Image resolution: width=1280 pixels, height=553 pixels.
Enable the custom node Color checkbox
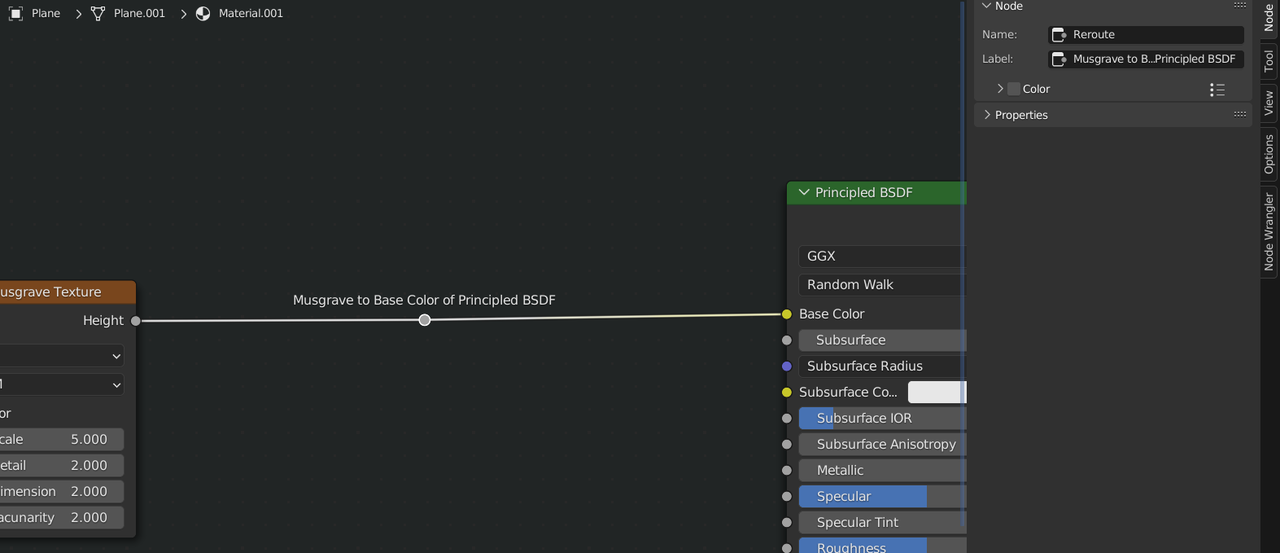pos(1014,89)
